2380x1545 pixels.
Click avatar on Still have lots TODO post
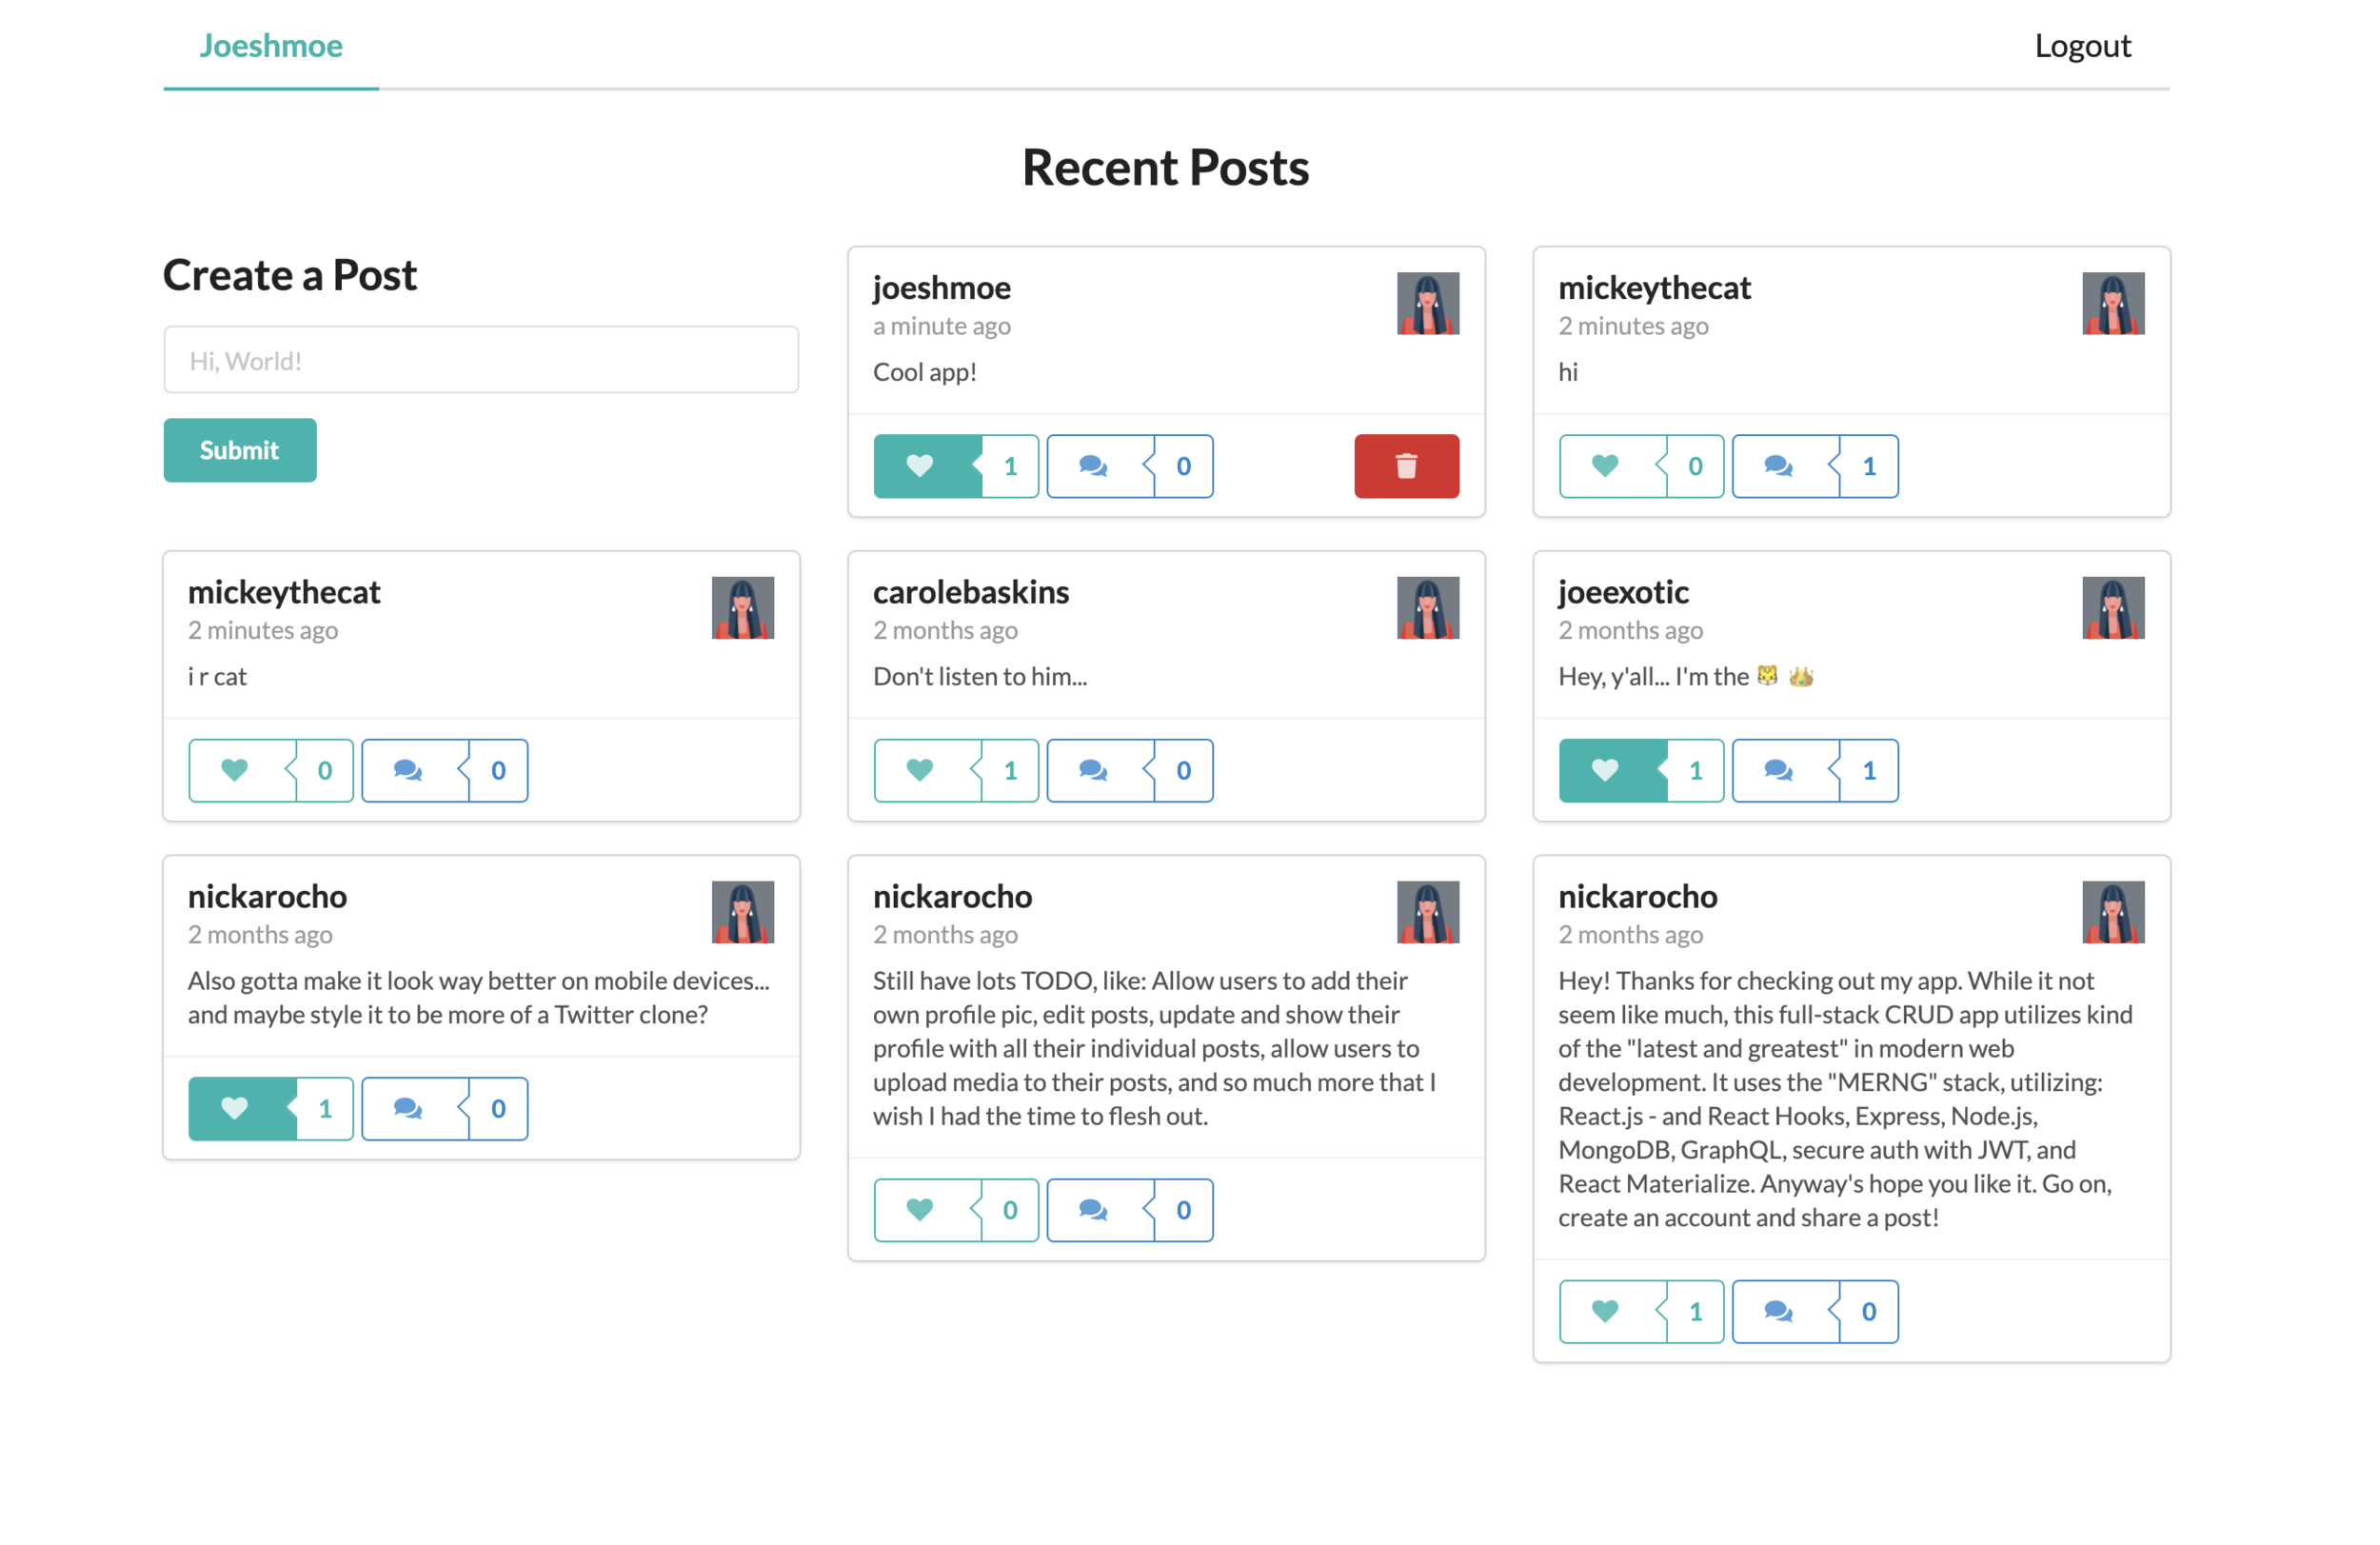(x=1428, y=912)
